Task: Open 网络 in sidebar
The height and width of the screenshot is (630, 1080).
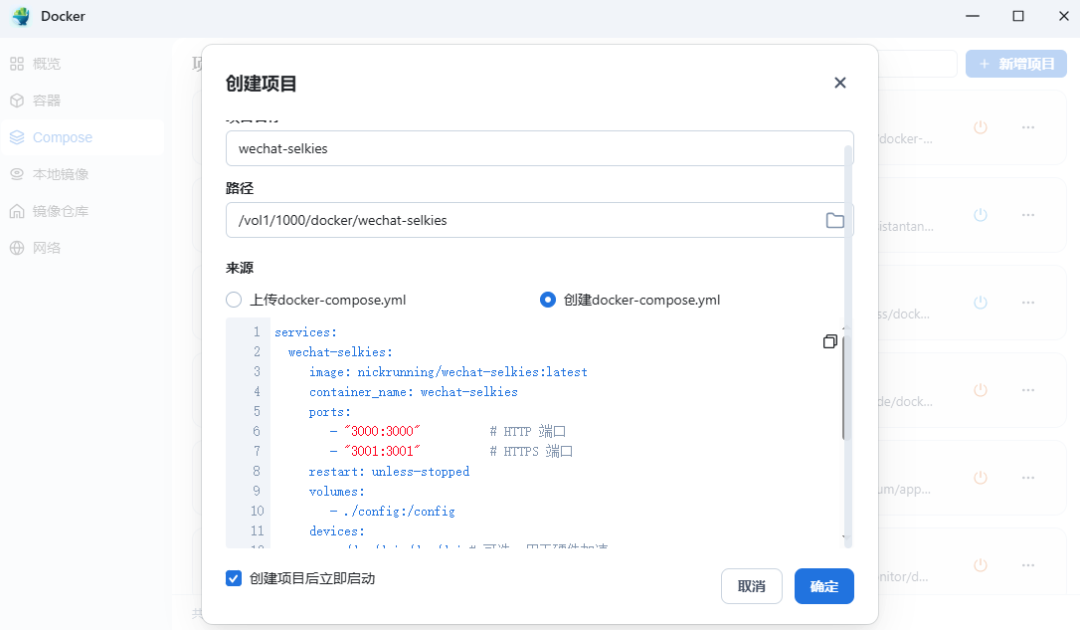Action: pyautogui.click(x=83, y=248)
